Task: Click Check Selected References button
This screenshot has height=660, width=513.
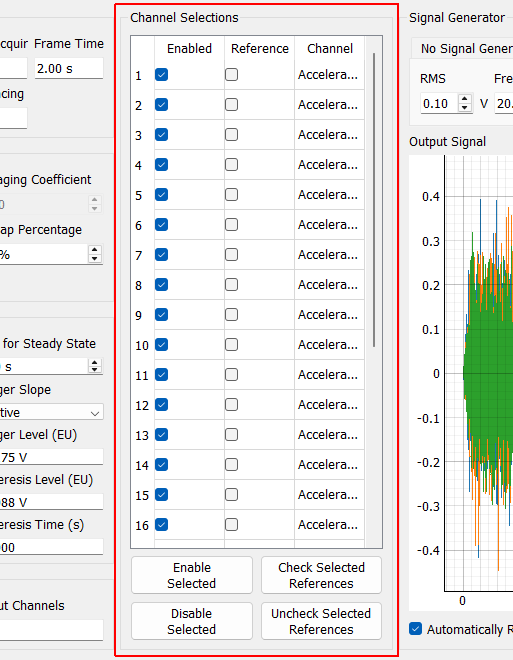Action: [321, 575]
